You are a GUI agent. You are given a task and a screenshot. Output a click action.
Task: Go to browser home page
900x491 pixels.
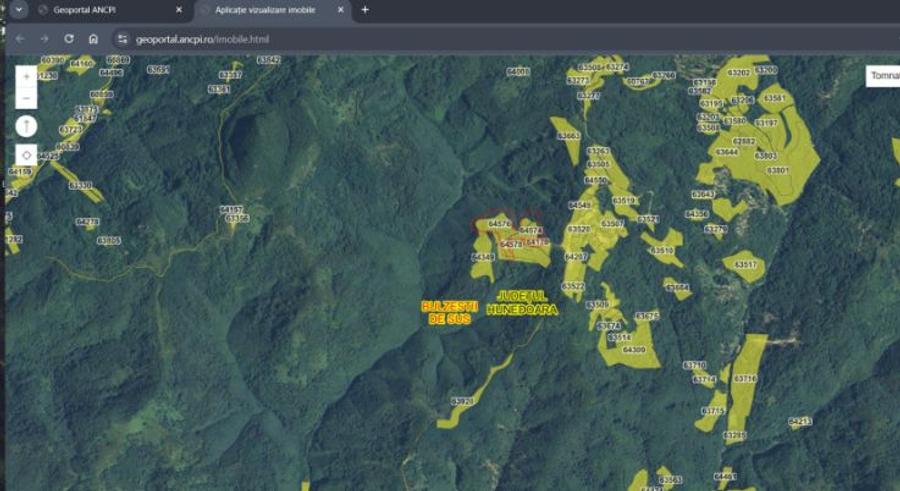(93, 39)
